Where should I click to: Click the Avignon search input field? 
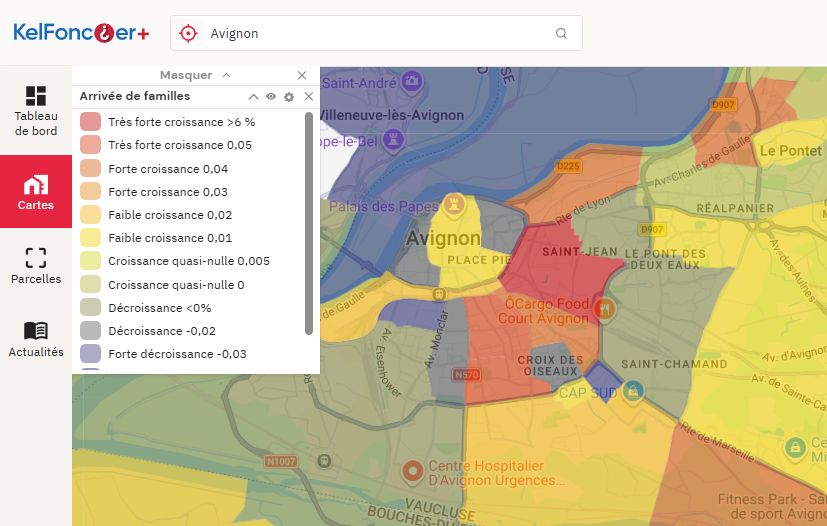point(375,33)
